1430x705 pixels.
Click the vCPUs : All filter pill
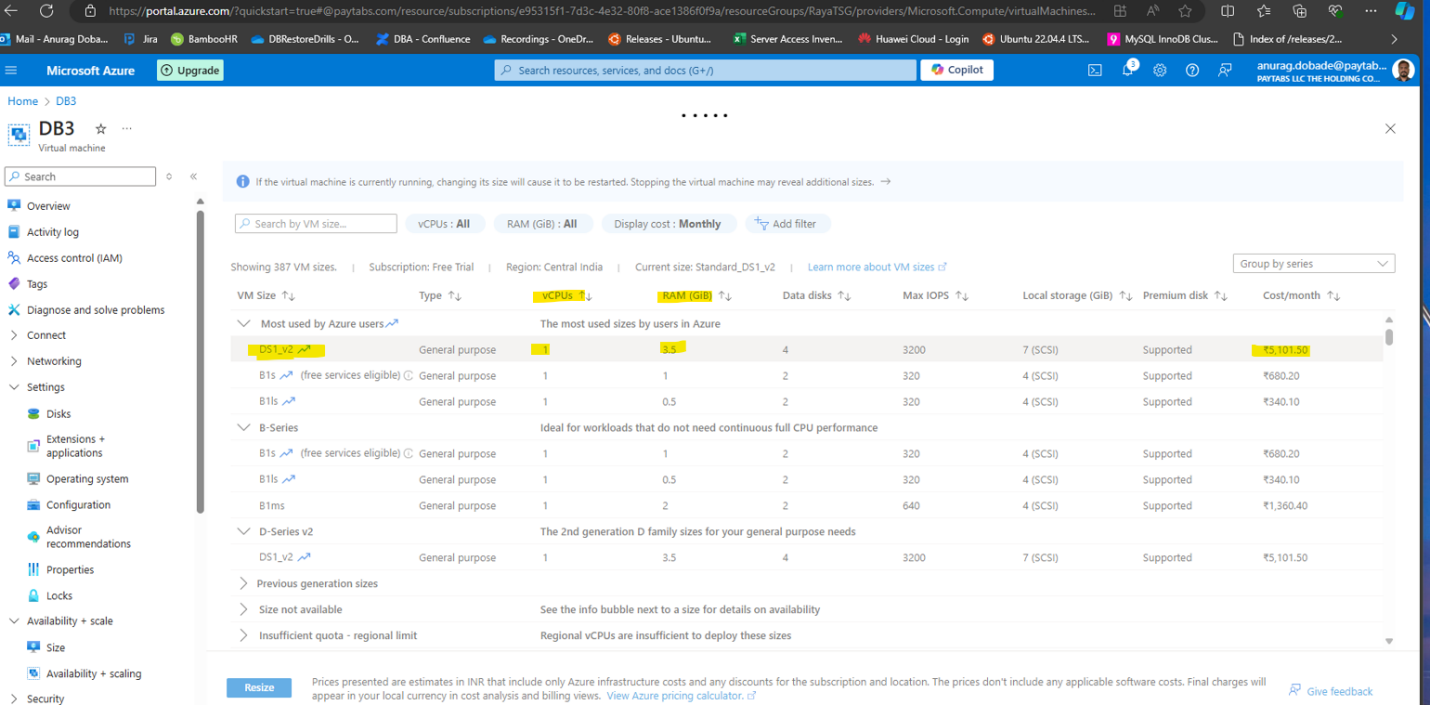[x=444, y=224]
